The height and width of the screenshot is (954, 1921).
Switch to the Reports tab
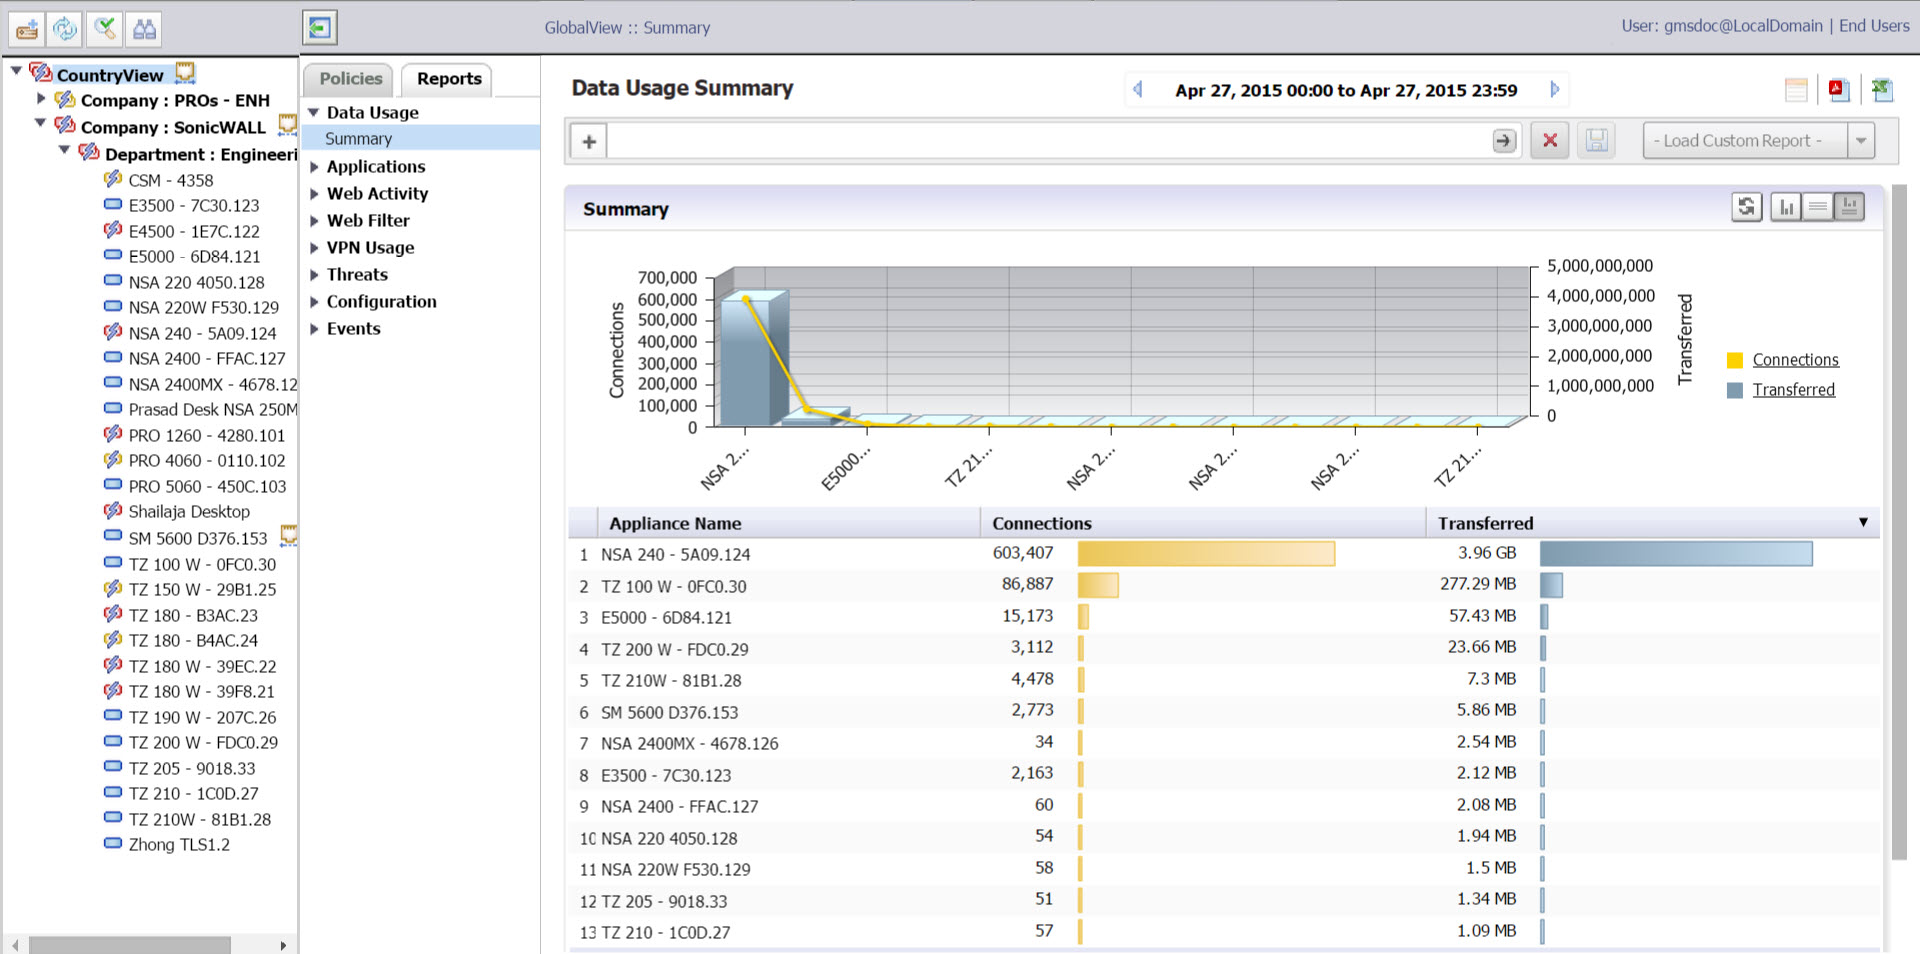pyautogui.click(x=449, y=79)
